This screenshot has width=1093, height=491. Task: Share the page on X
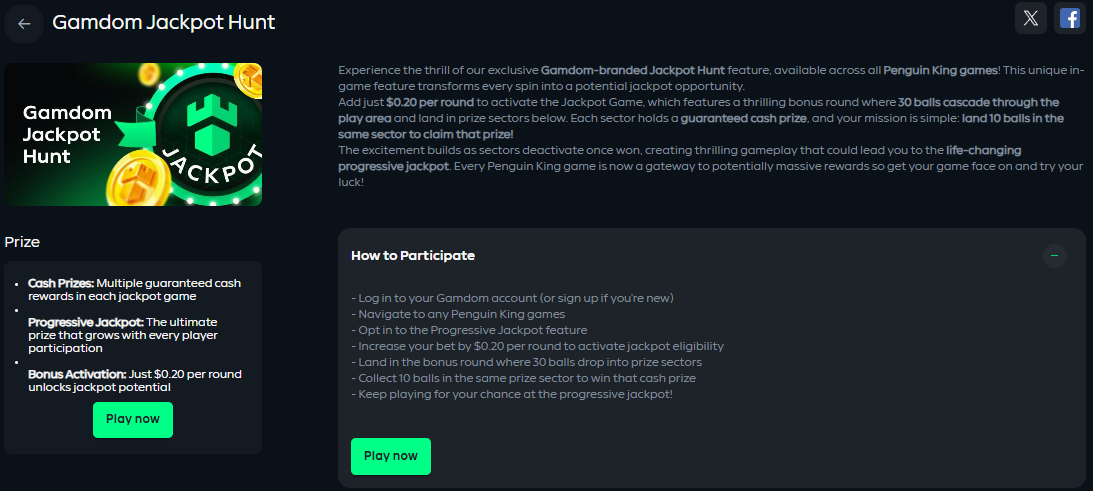point(1031,18)
